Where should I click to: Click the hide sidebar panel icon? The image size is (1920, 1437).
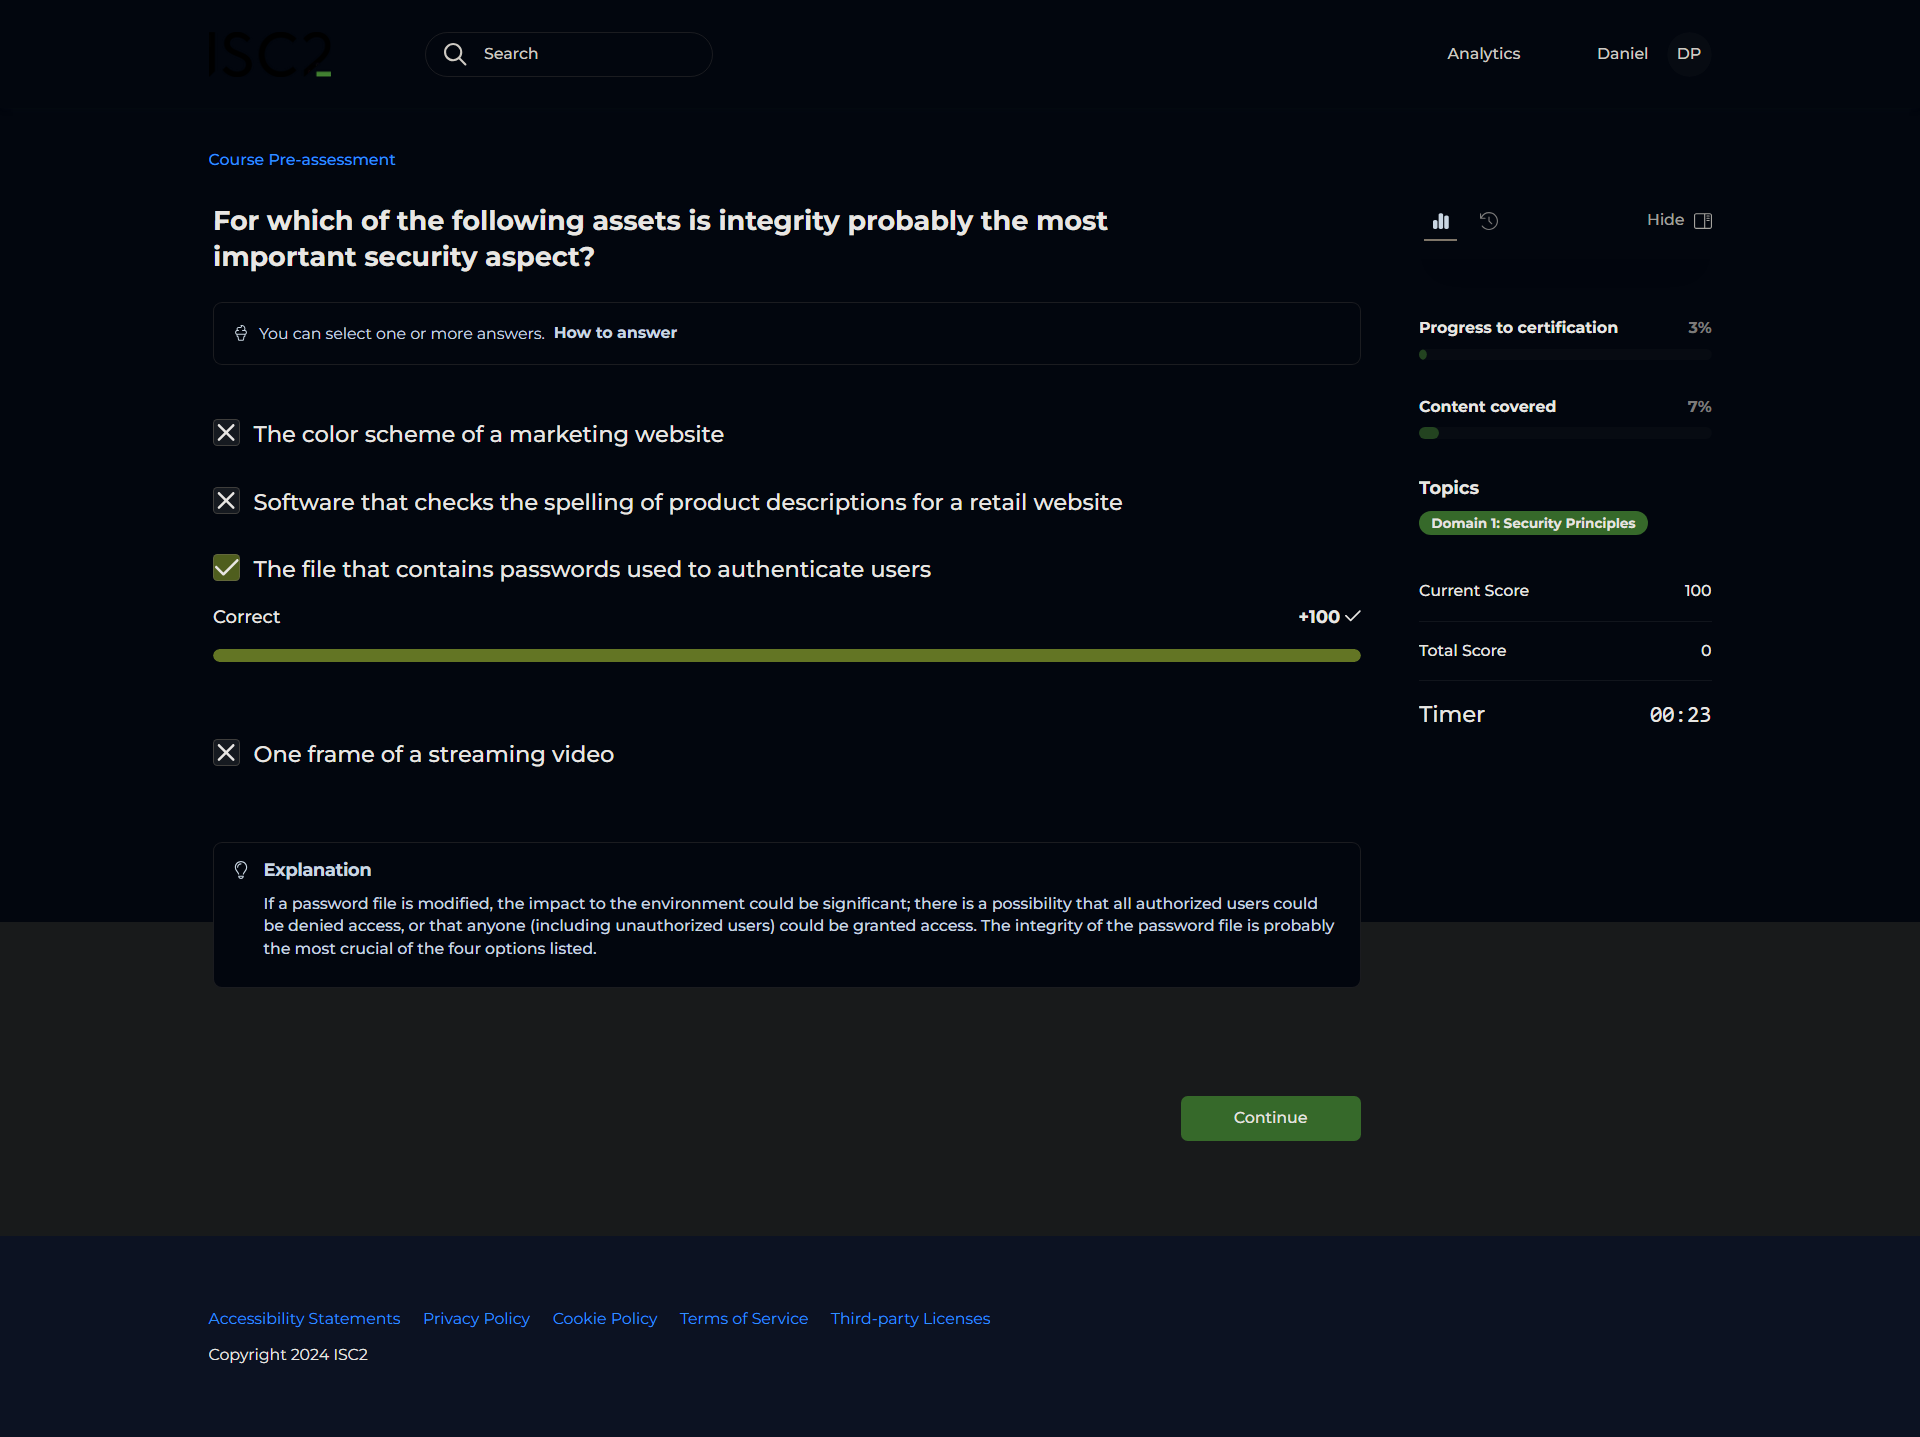coord(1703,221)
